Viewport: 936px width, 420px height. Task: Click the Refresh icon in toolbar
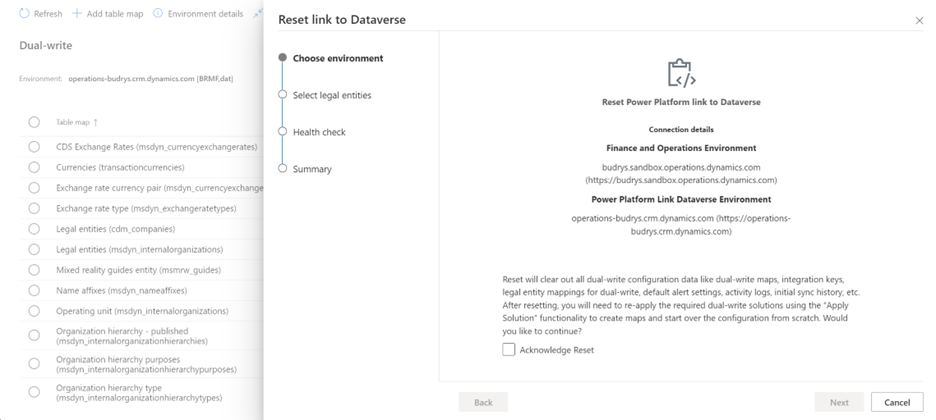point(24,13)
